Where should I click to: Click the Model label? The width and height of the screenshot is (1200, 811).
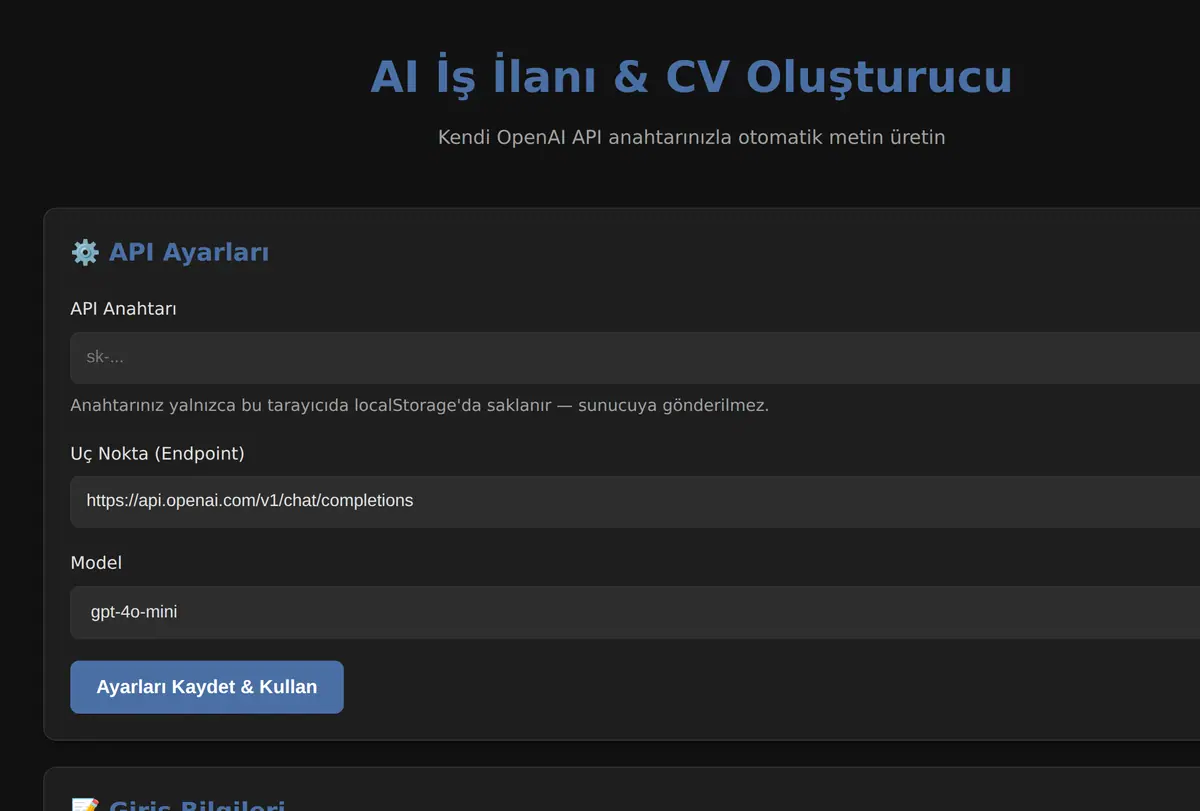point(96,563)
